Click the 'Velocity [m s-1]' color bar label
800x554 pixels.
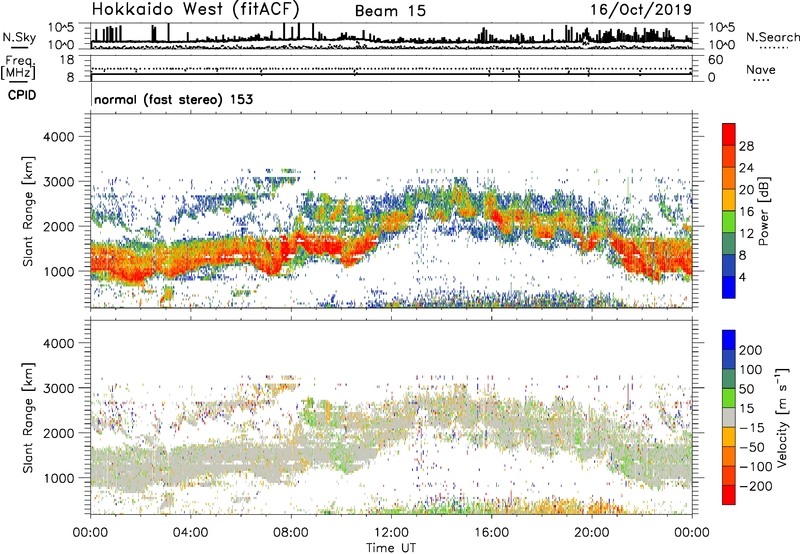pos(782,418)
